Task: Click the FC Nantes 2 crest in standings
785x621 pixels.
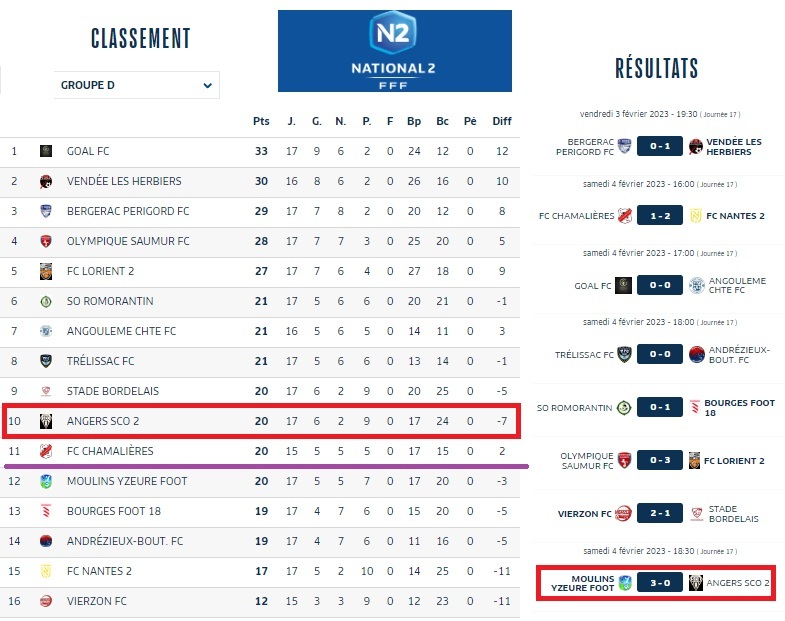Action: (46, 571)
